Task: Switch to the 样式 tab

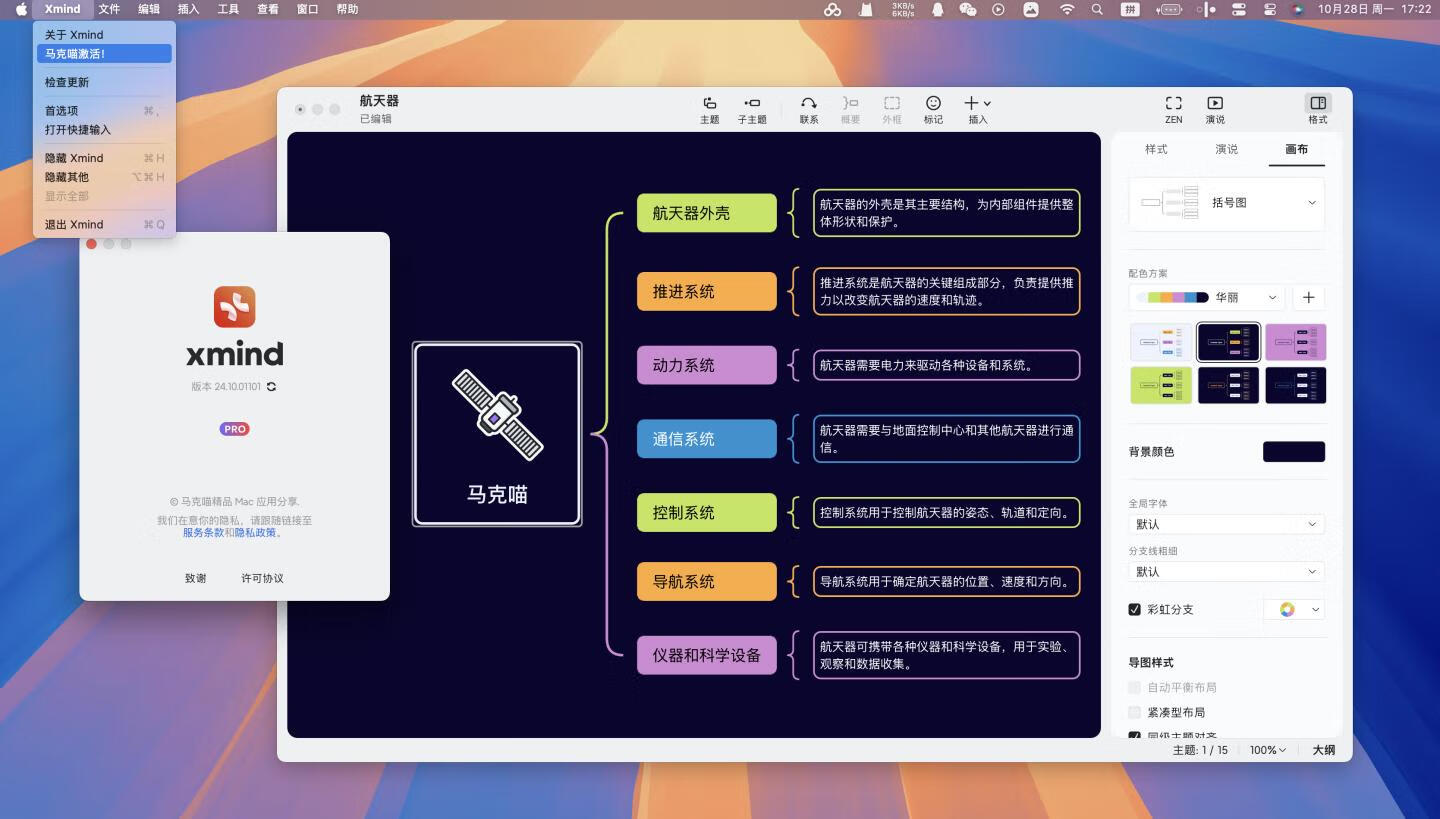Action: (1156, 149)
